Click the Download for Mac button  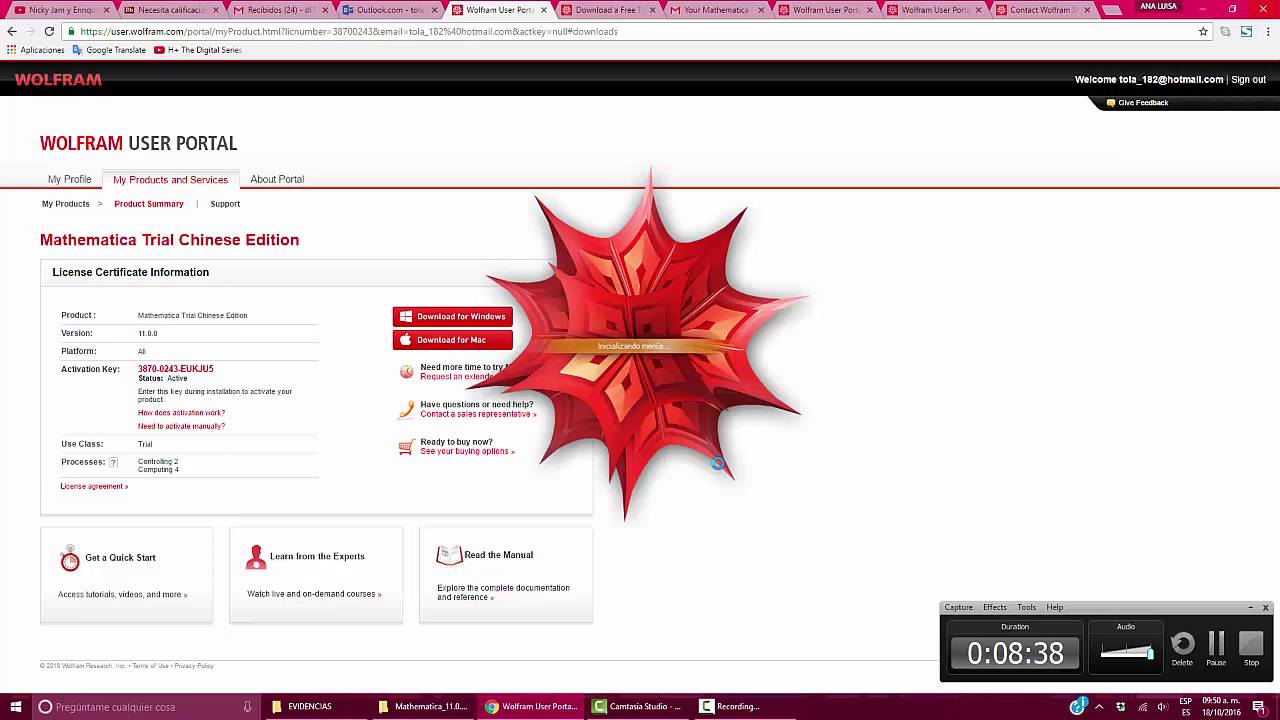pos(452,340)
